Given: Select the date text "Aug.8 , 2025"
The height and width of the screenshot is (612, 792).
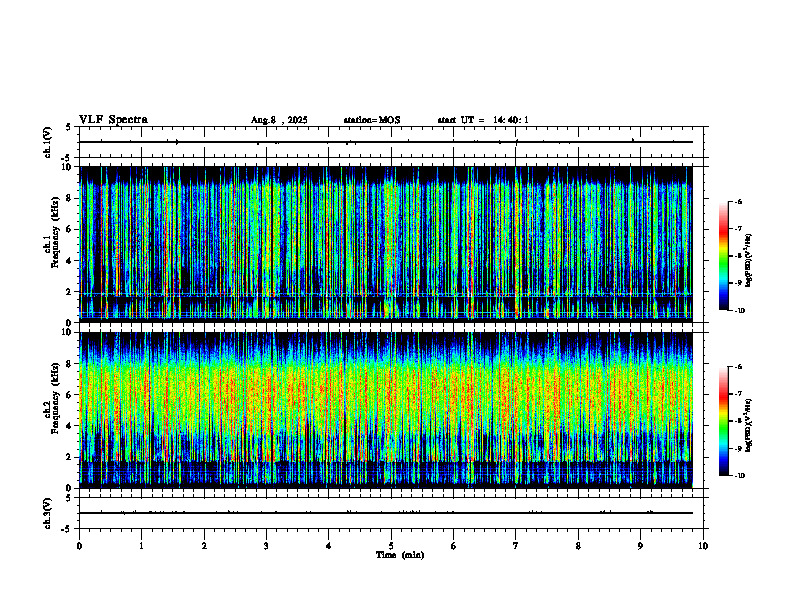Looking at the screenshot, I should click(279, 120).
